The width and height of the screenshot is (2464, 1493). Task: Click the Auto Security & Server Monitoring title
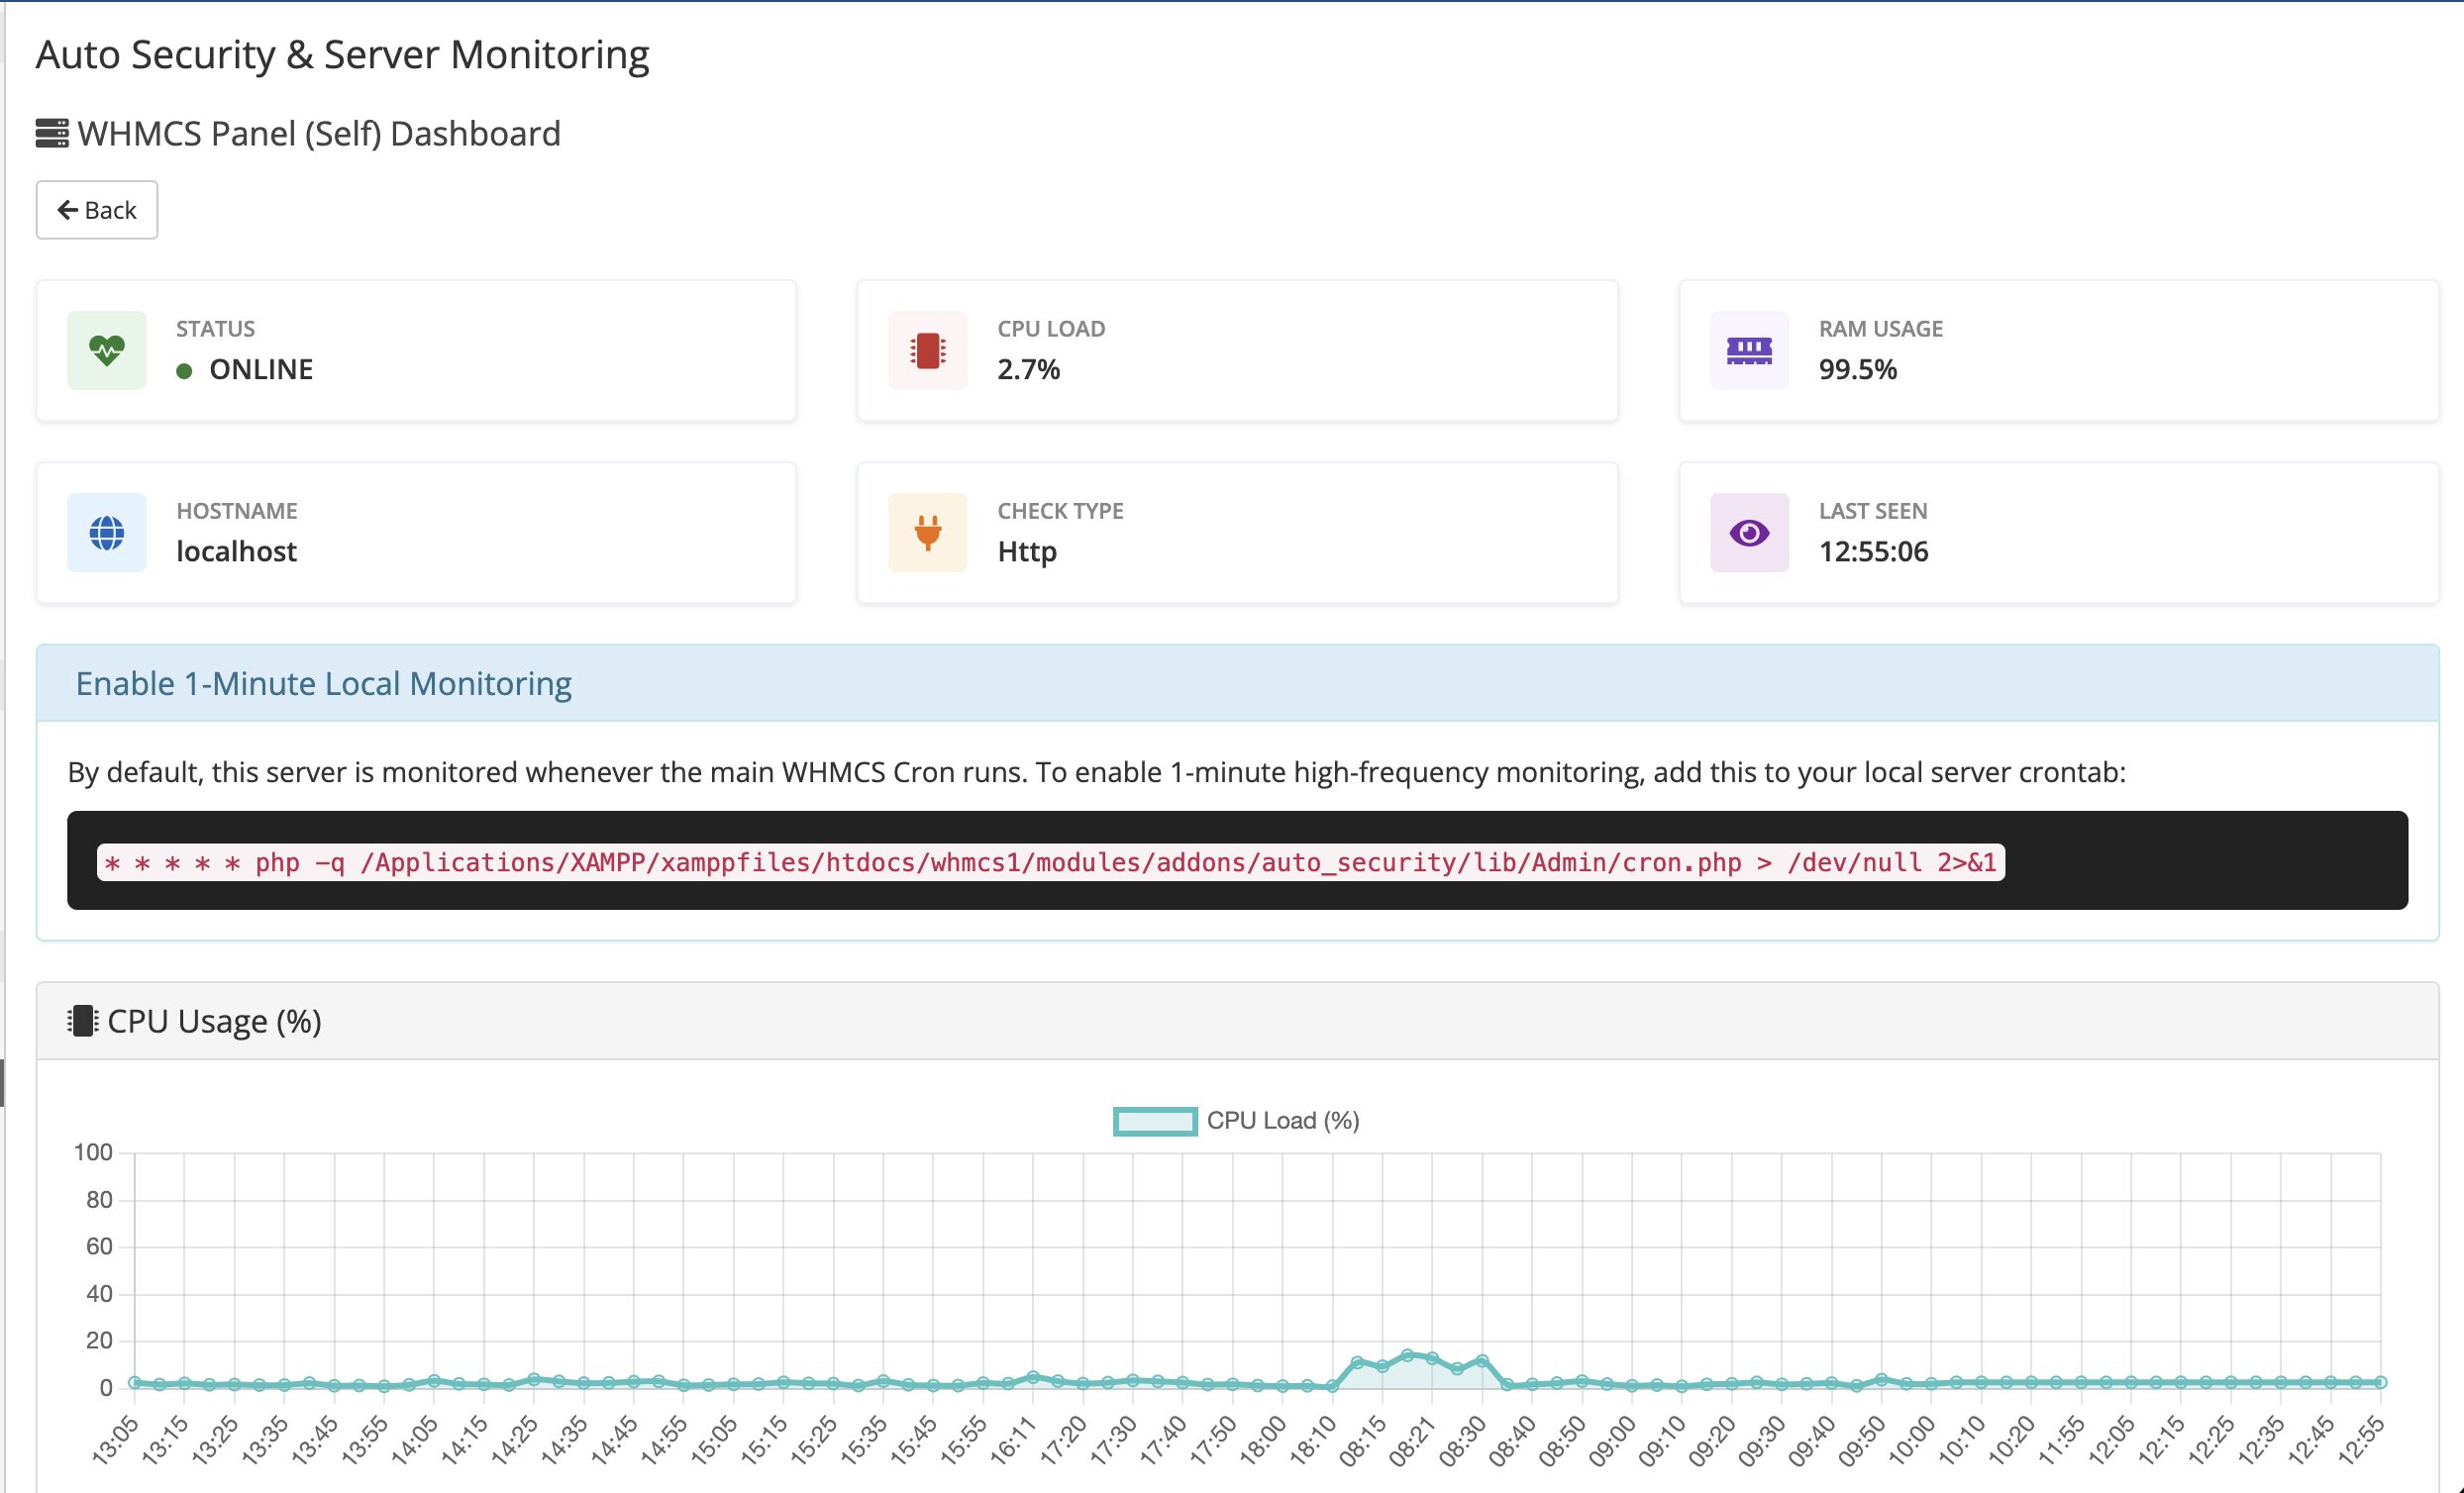343,54
